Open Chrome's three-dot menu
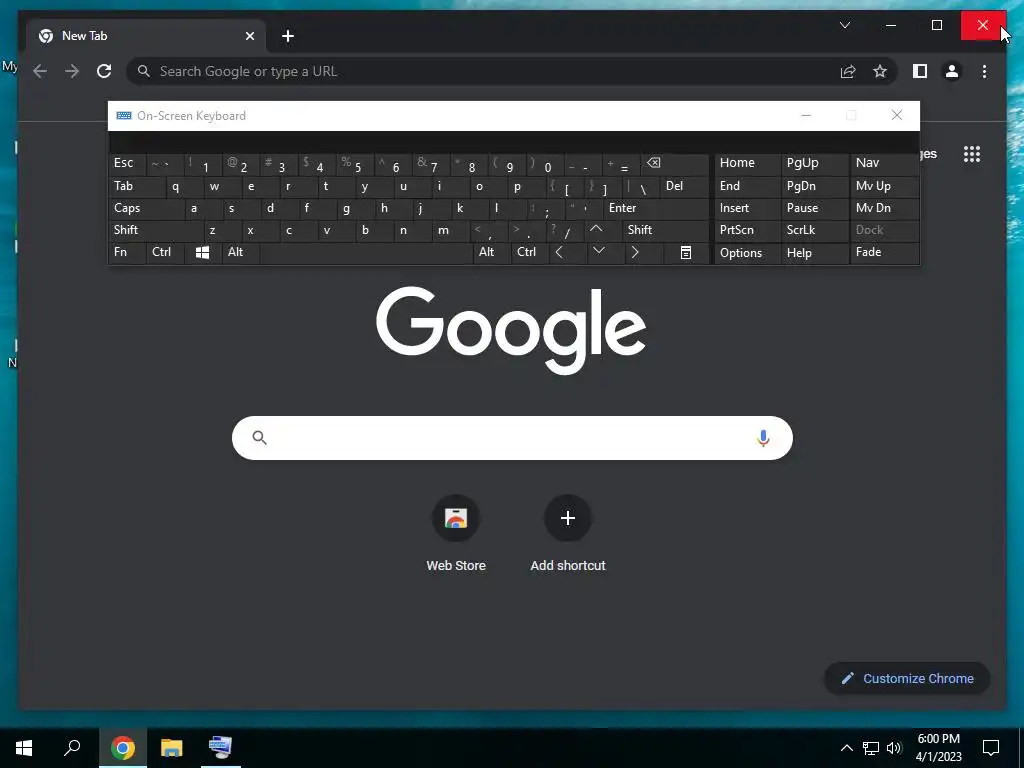 pyautogui.click(x=984, y=71)
